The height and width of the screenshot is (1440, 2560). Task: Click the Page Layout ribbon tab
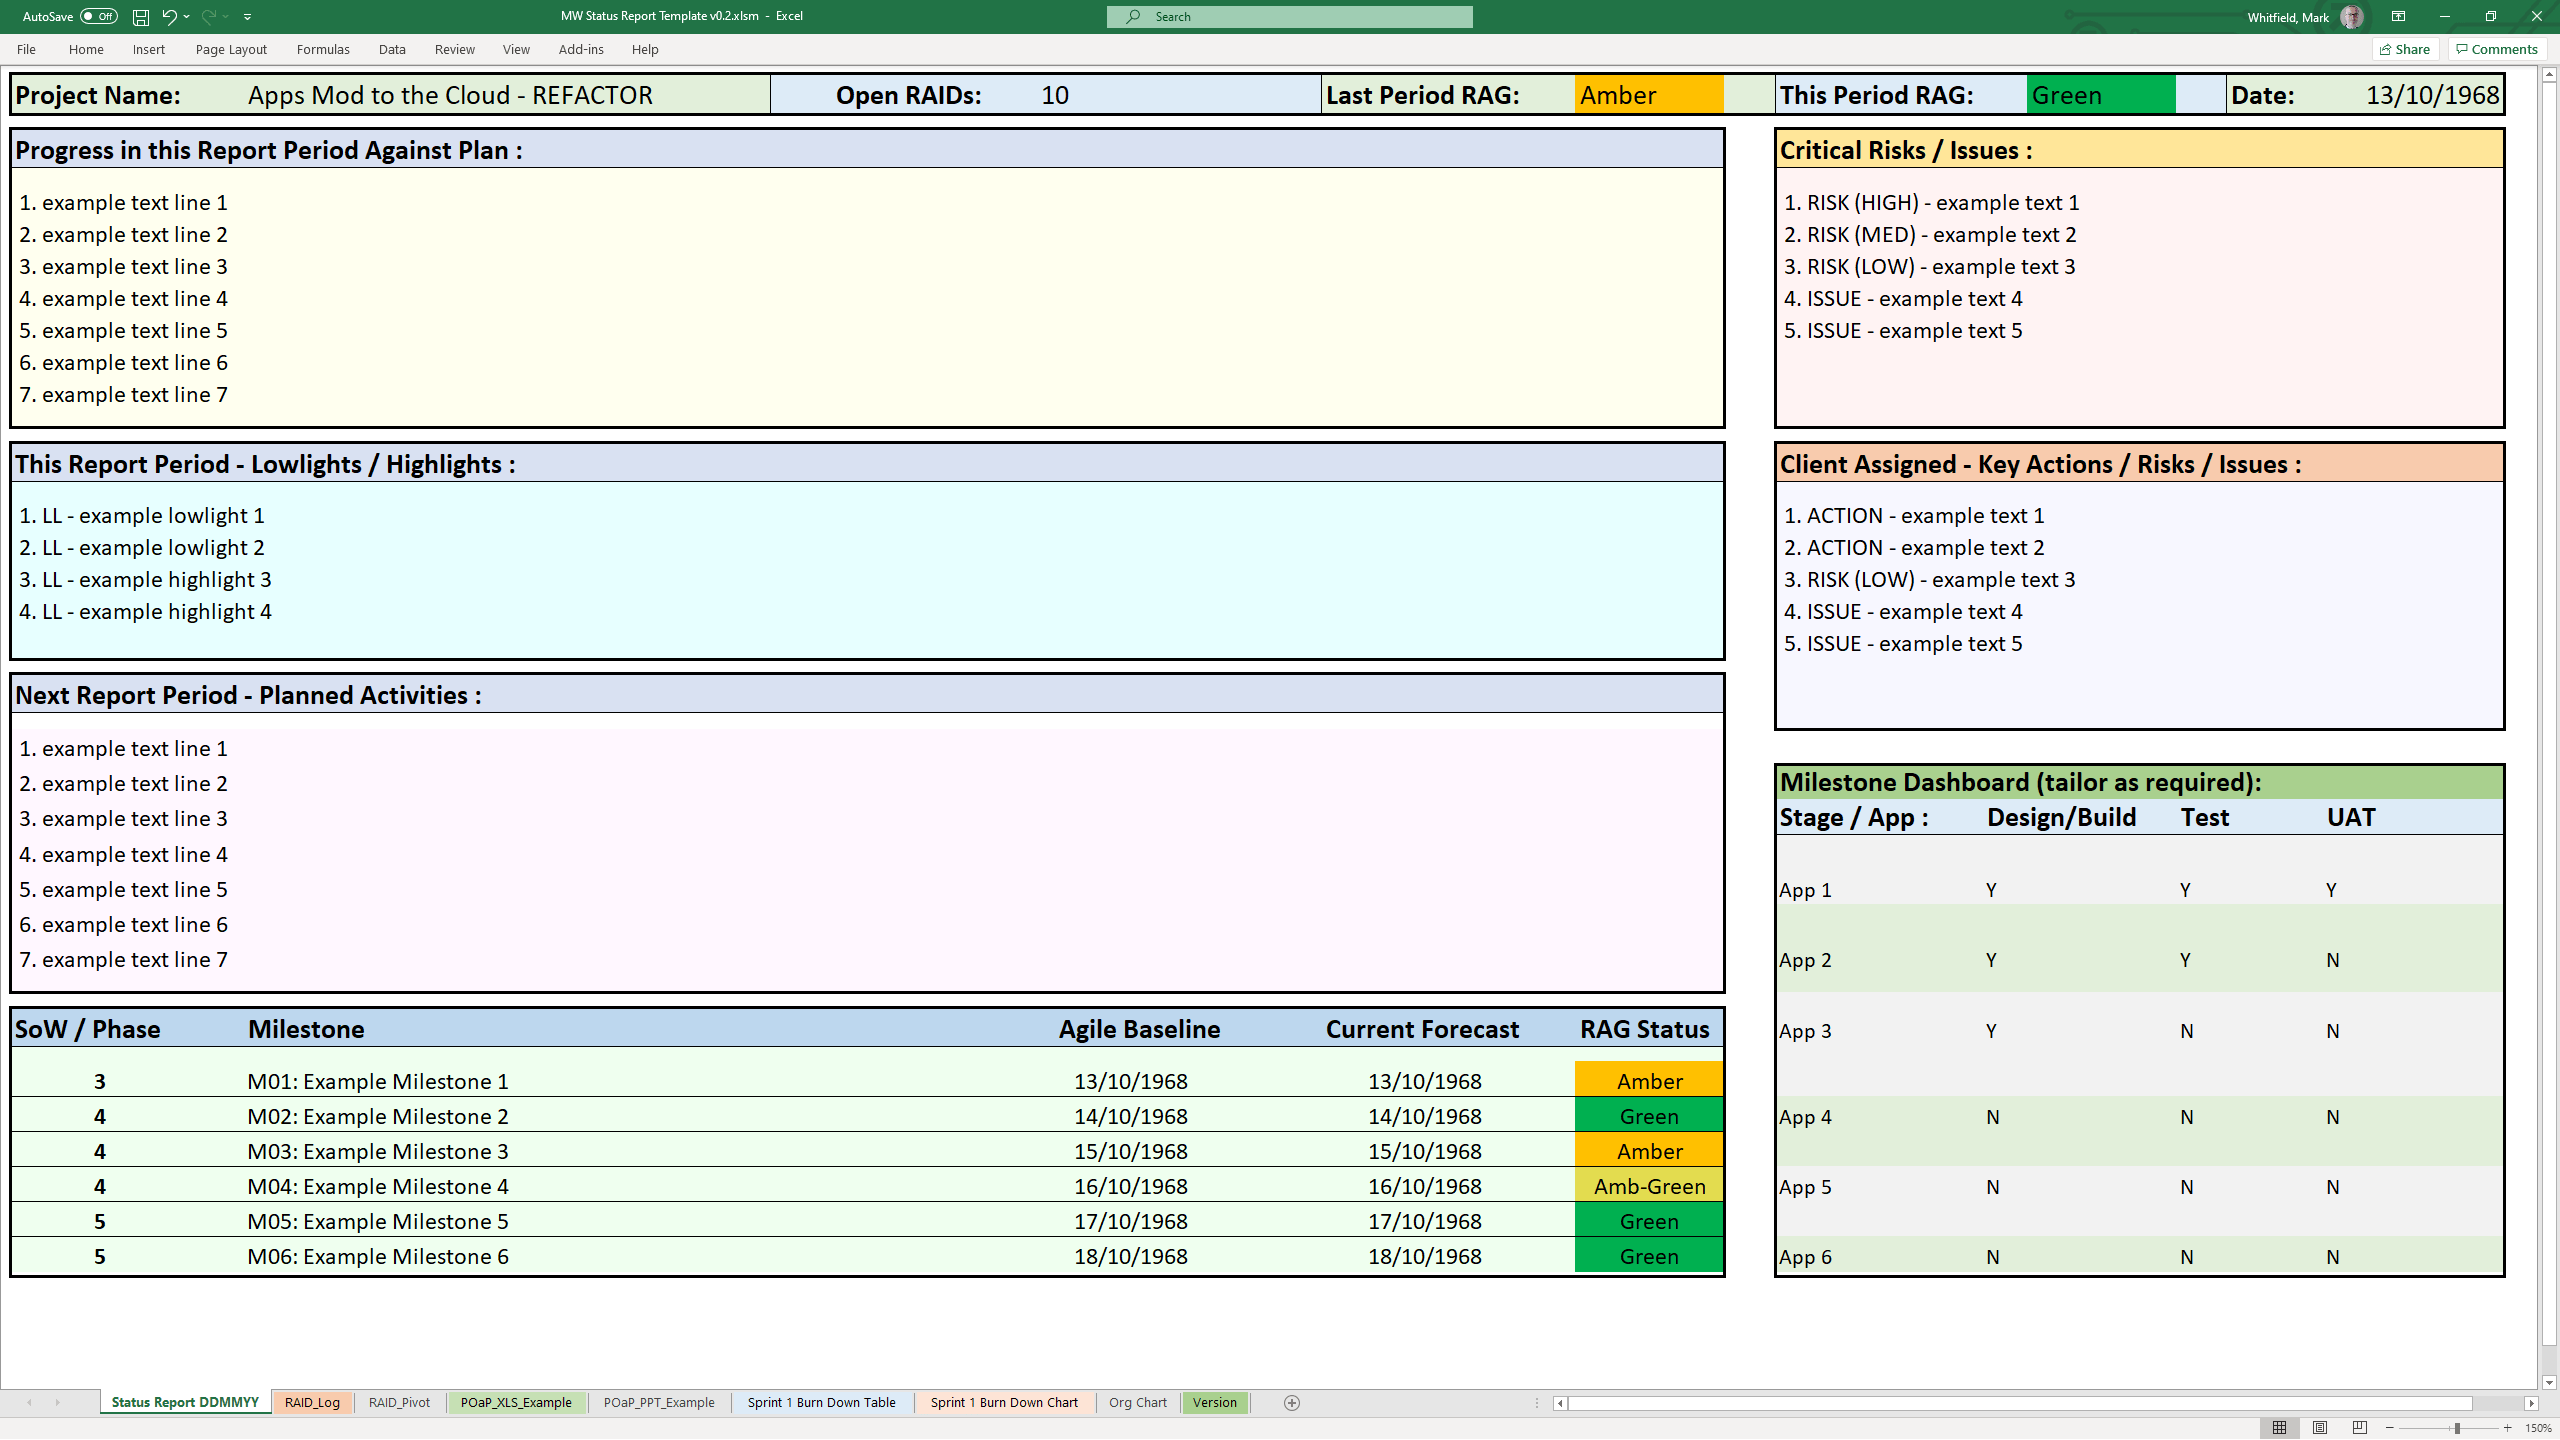click(230, 49)
